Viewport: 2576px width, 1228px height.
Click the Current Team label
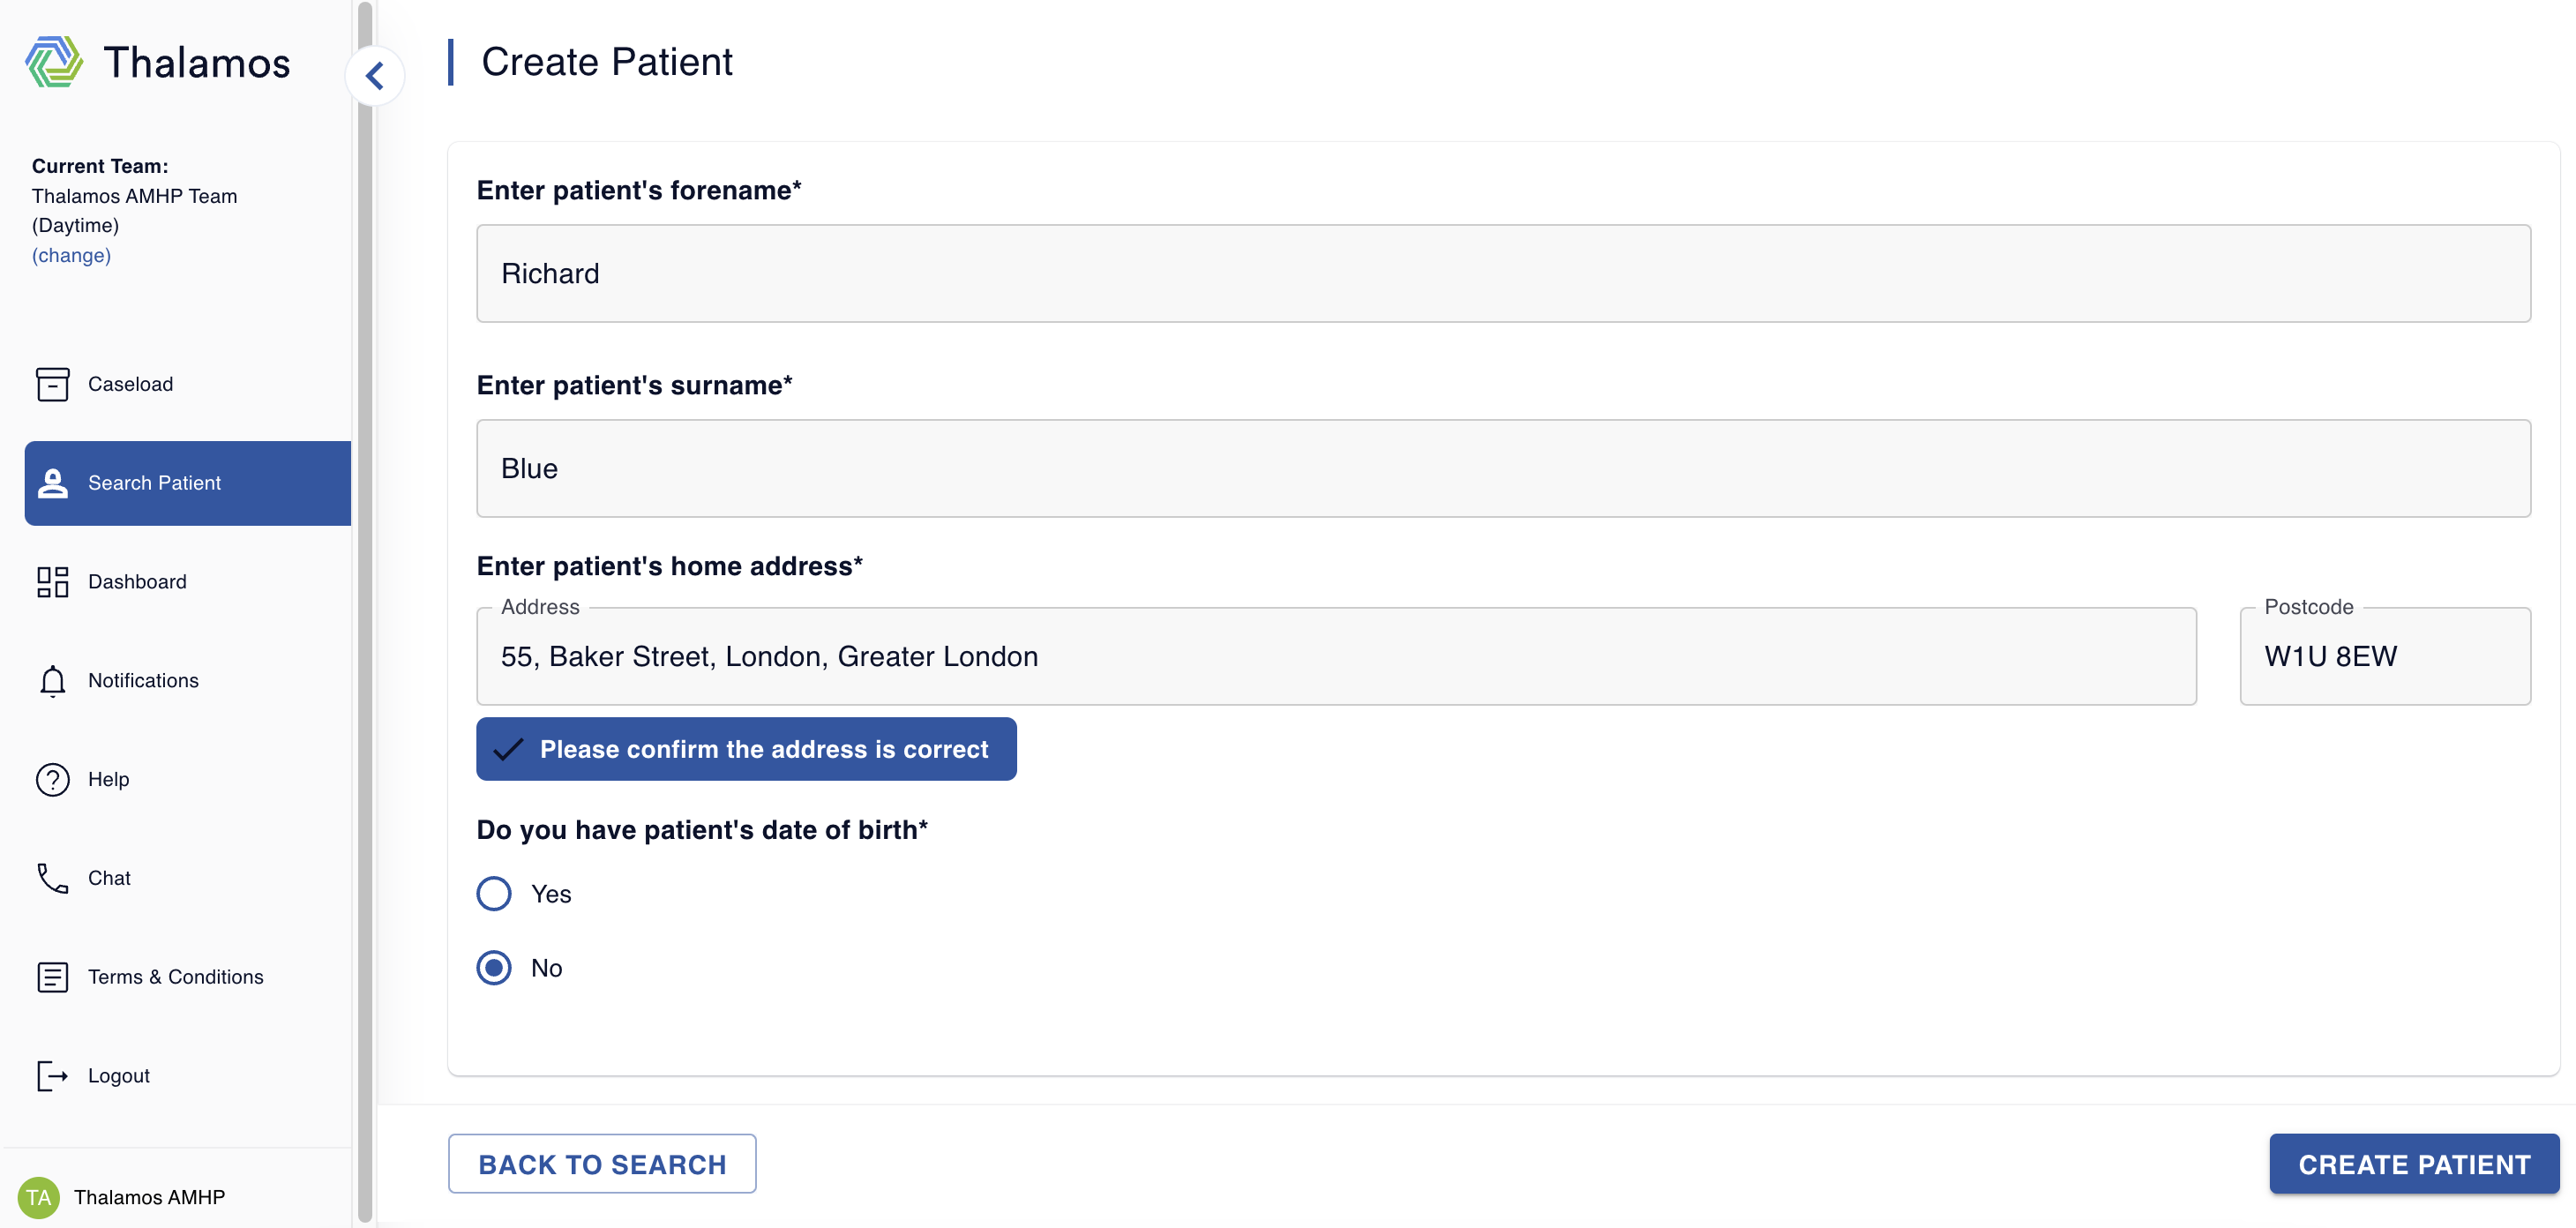click(x=100, y=166)
